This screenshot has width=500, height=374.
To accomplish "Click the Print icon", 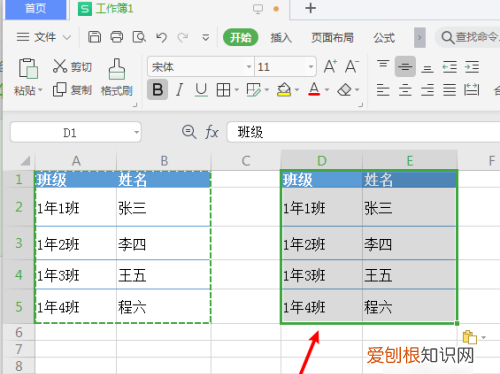I will pos(117,37).
